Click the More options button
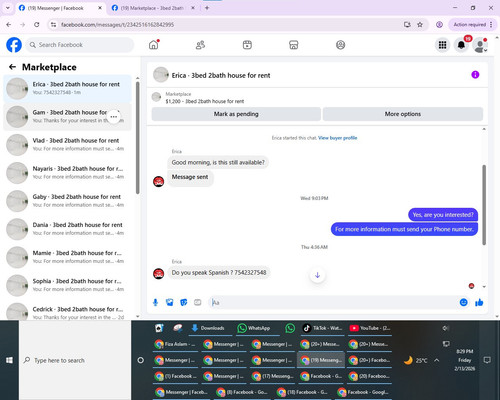The image size is (500, 400). point(403,114)
